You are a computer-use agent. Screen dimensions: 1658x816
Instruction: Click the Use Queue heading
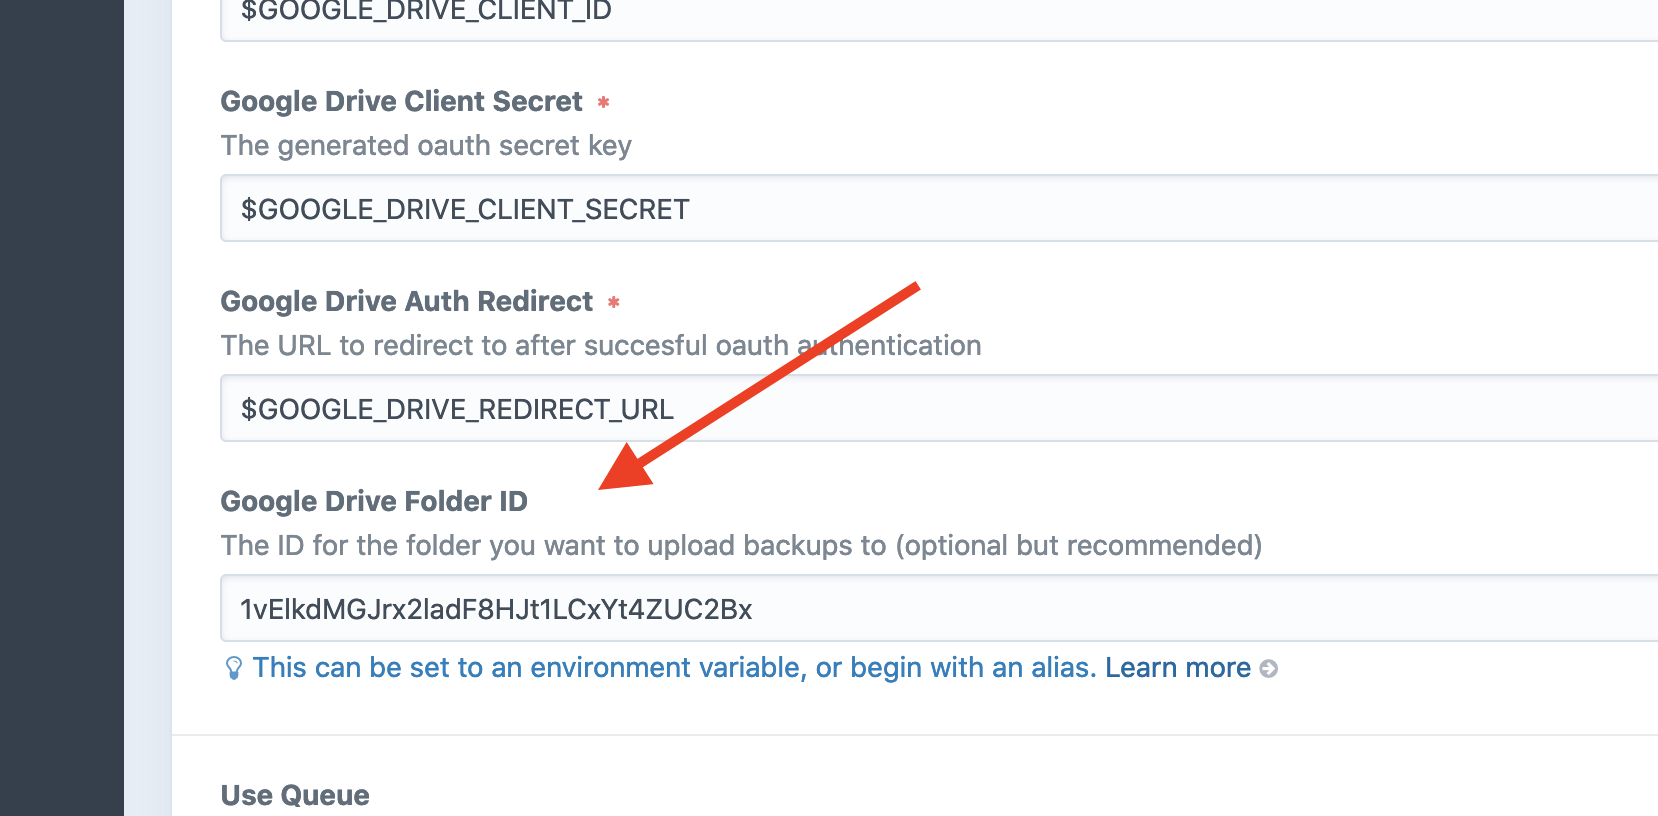pyautogui.click(x=295, y=796)
